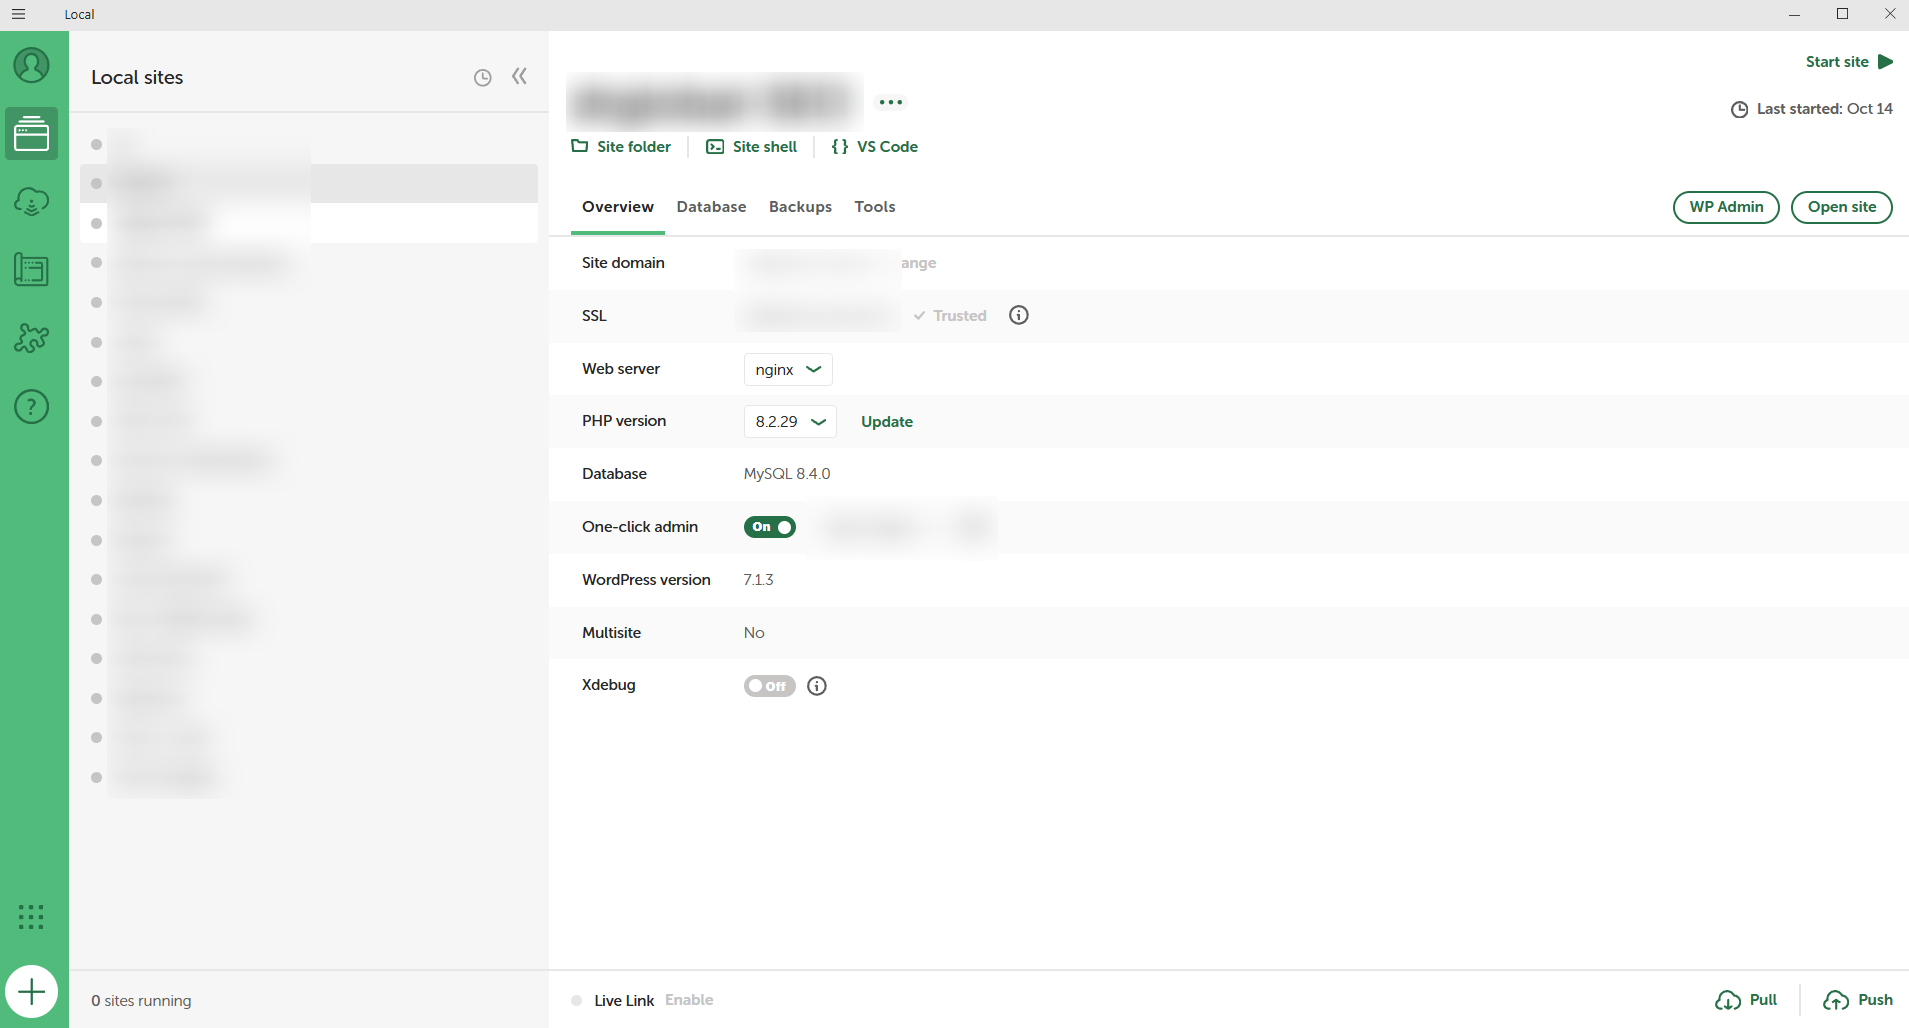Switch to the Backups tab

tap(800, 207)
